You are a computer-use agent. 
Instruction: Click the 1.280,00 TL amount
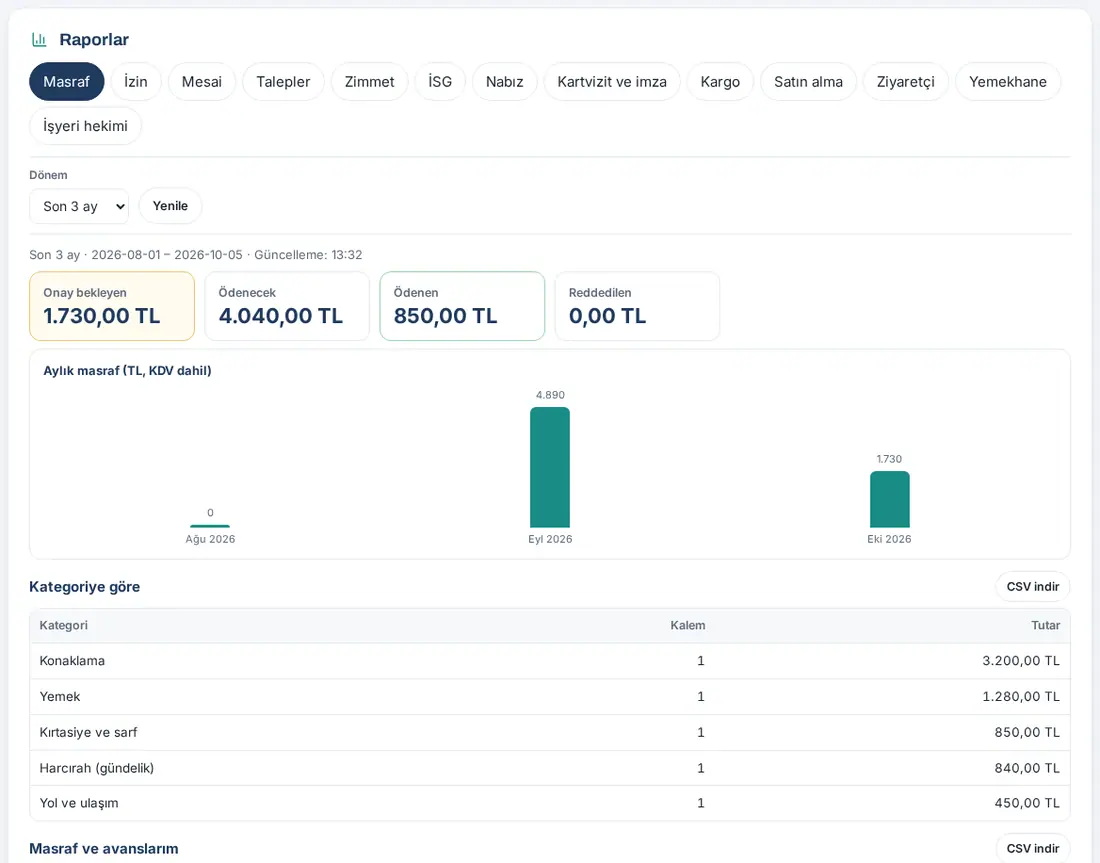point(1021,697)
